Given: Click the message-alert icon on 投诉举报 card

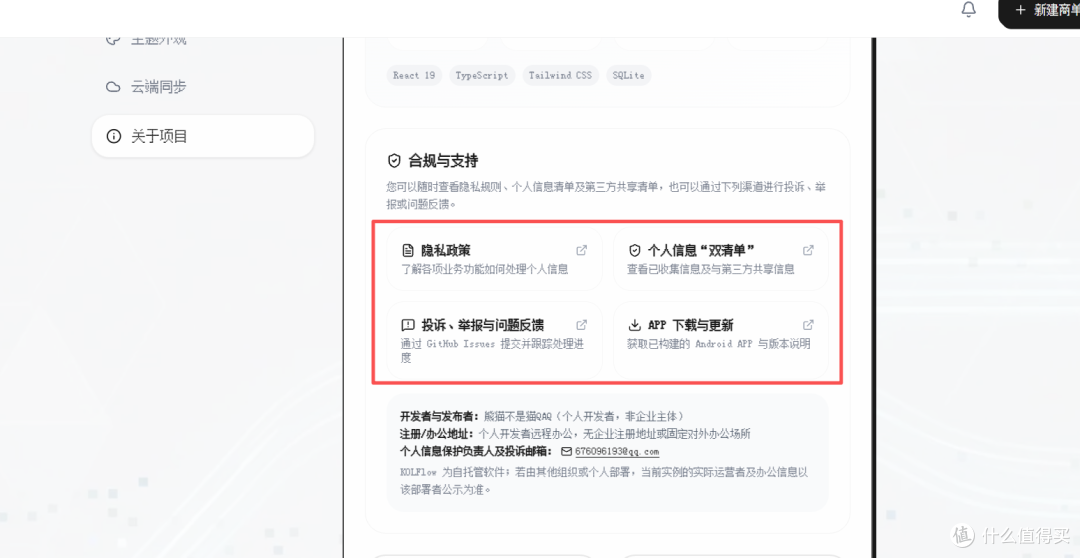Looking at the screenshot, I should click(407, 325).
